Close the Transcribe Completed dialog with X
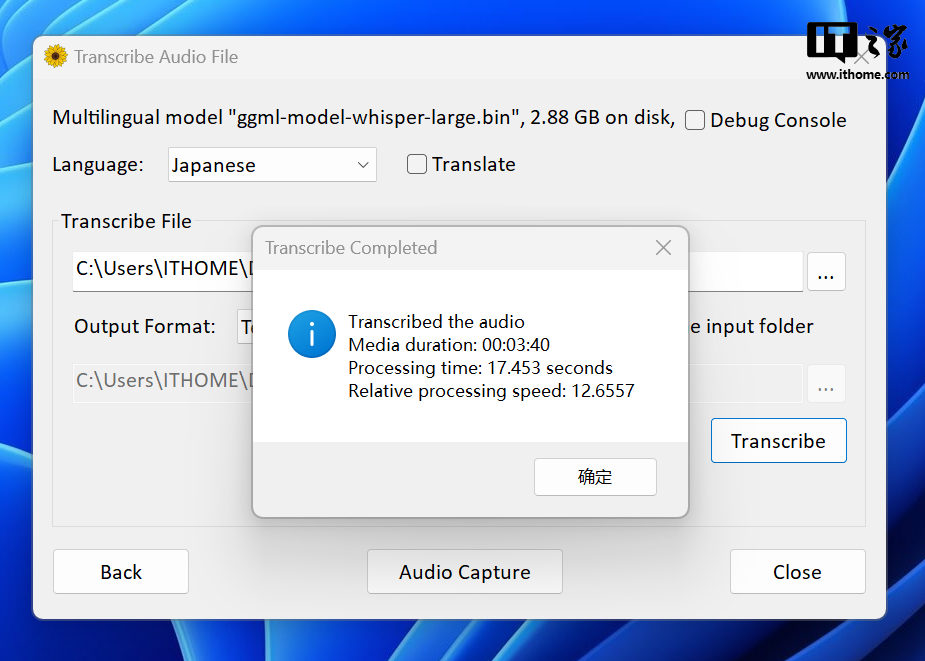925x661 pixels. point(663,248)
